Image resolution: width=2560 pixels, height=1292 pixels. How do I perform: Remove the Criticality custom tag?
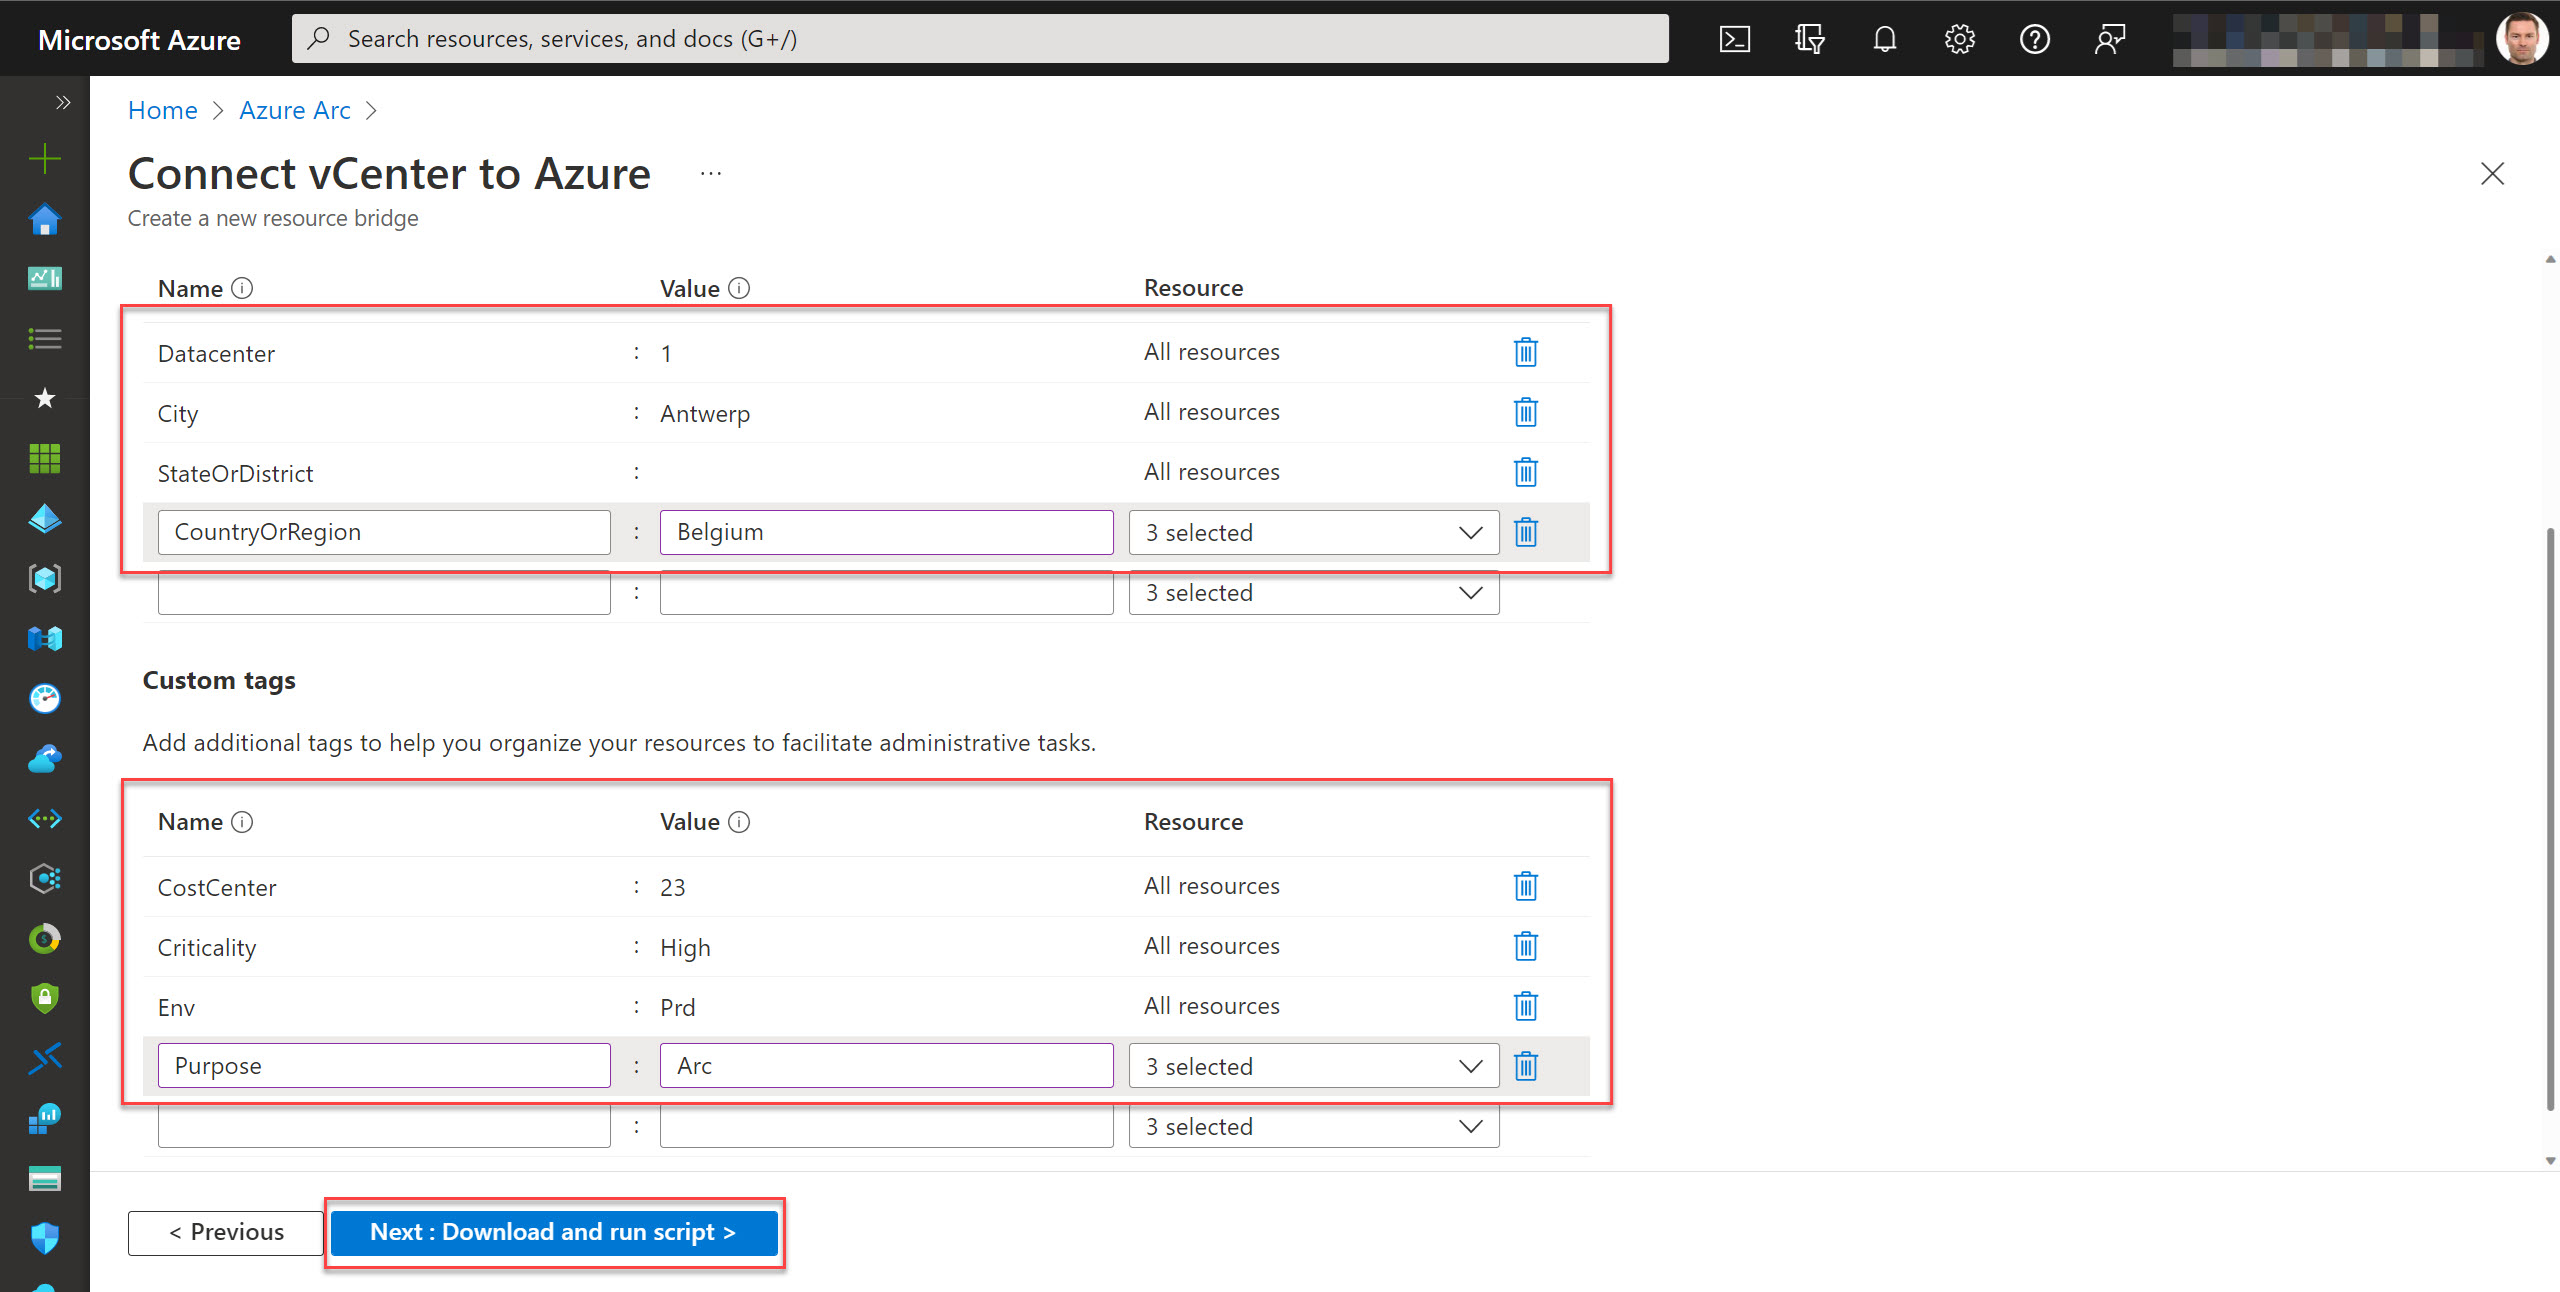click(x=1525, y=946)
